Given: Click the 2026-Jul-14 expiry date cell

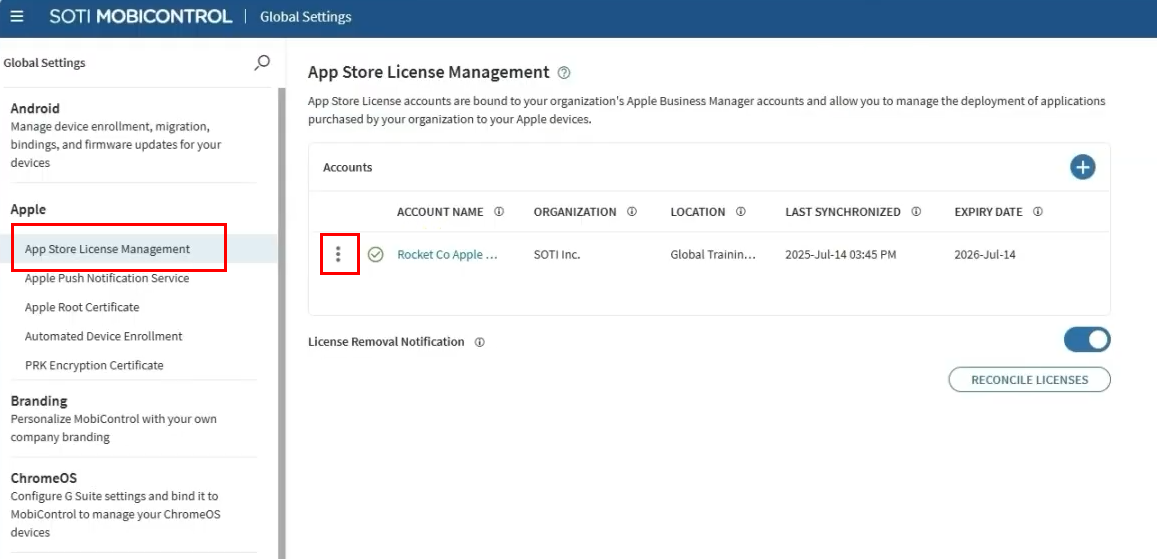Looking at the screenshot, I should coord(984,254).
